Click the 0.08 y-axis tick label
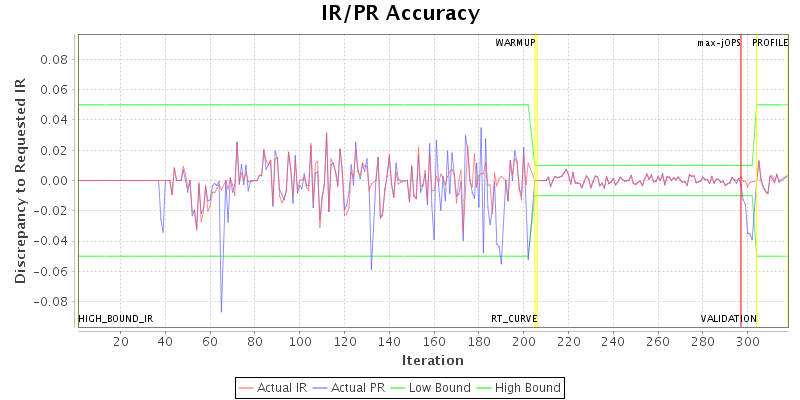Screen dimensions: 800x400 [54, 59]
